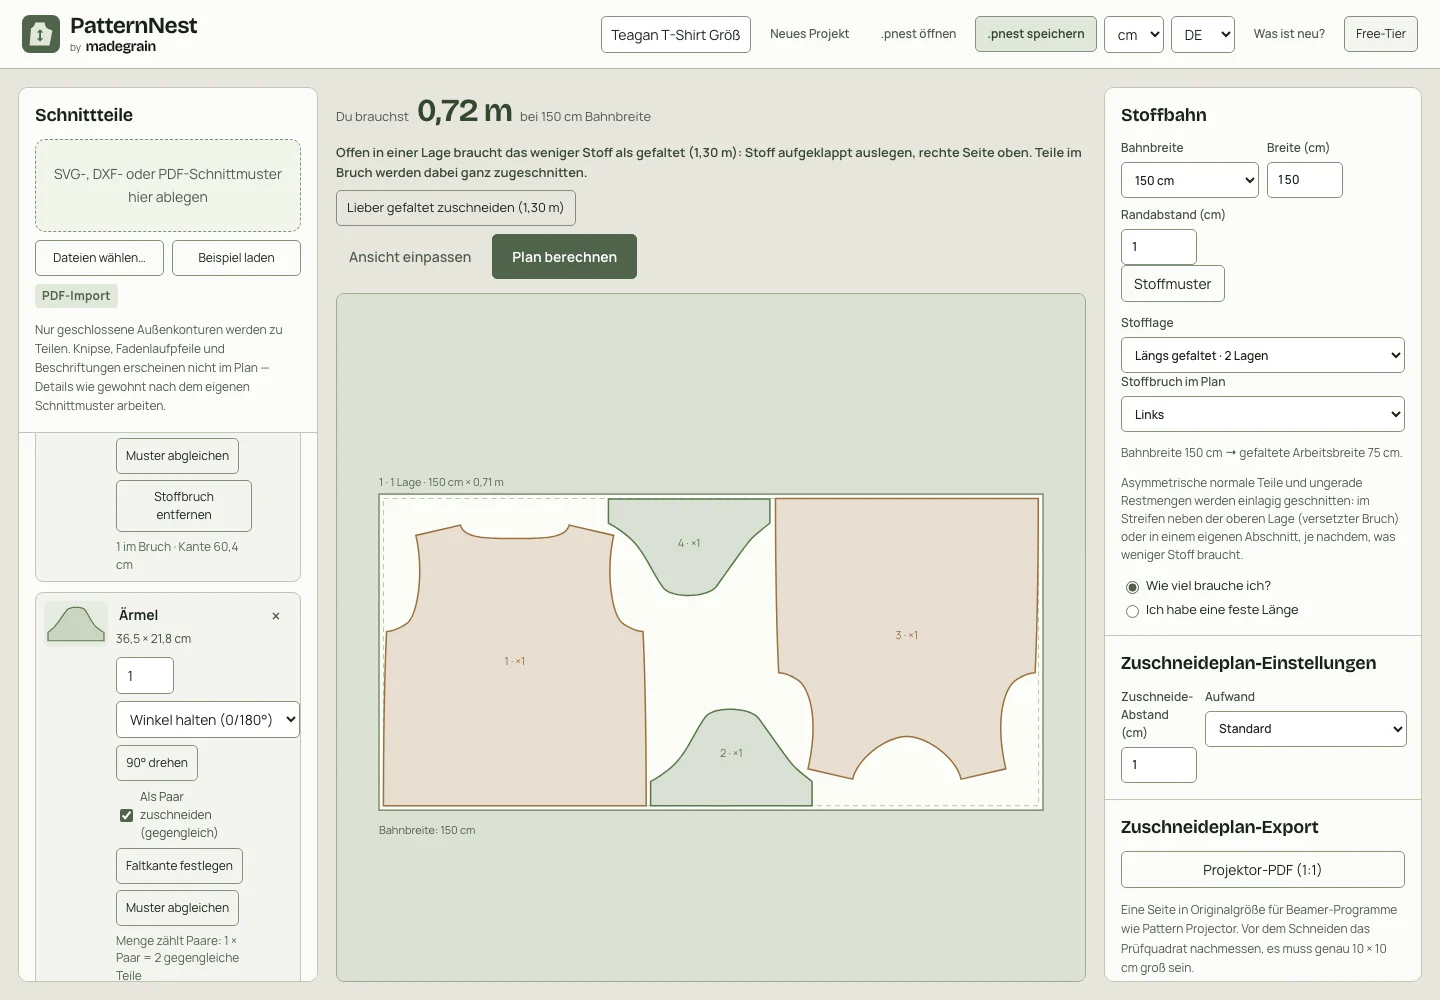Screen dimensions: 1440x1000
Task: Open Aufwand Standard dropdown
Action: tap(1305, 729)
